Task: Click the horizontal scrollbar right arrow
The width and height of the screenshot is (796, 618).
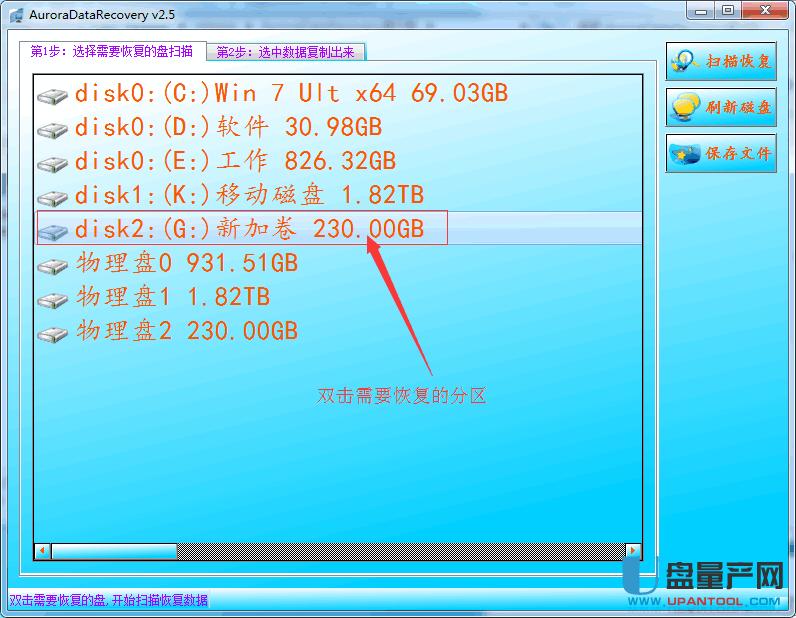Action: 632,551
